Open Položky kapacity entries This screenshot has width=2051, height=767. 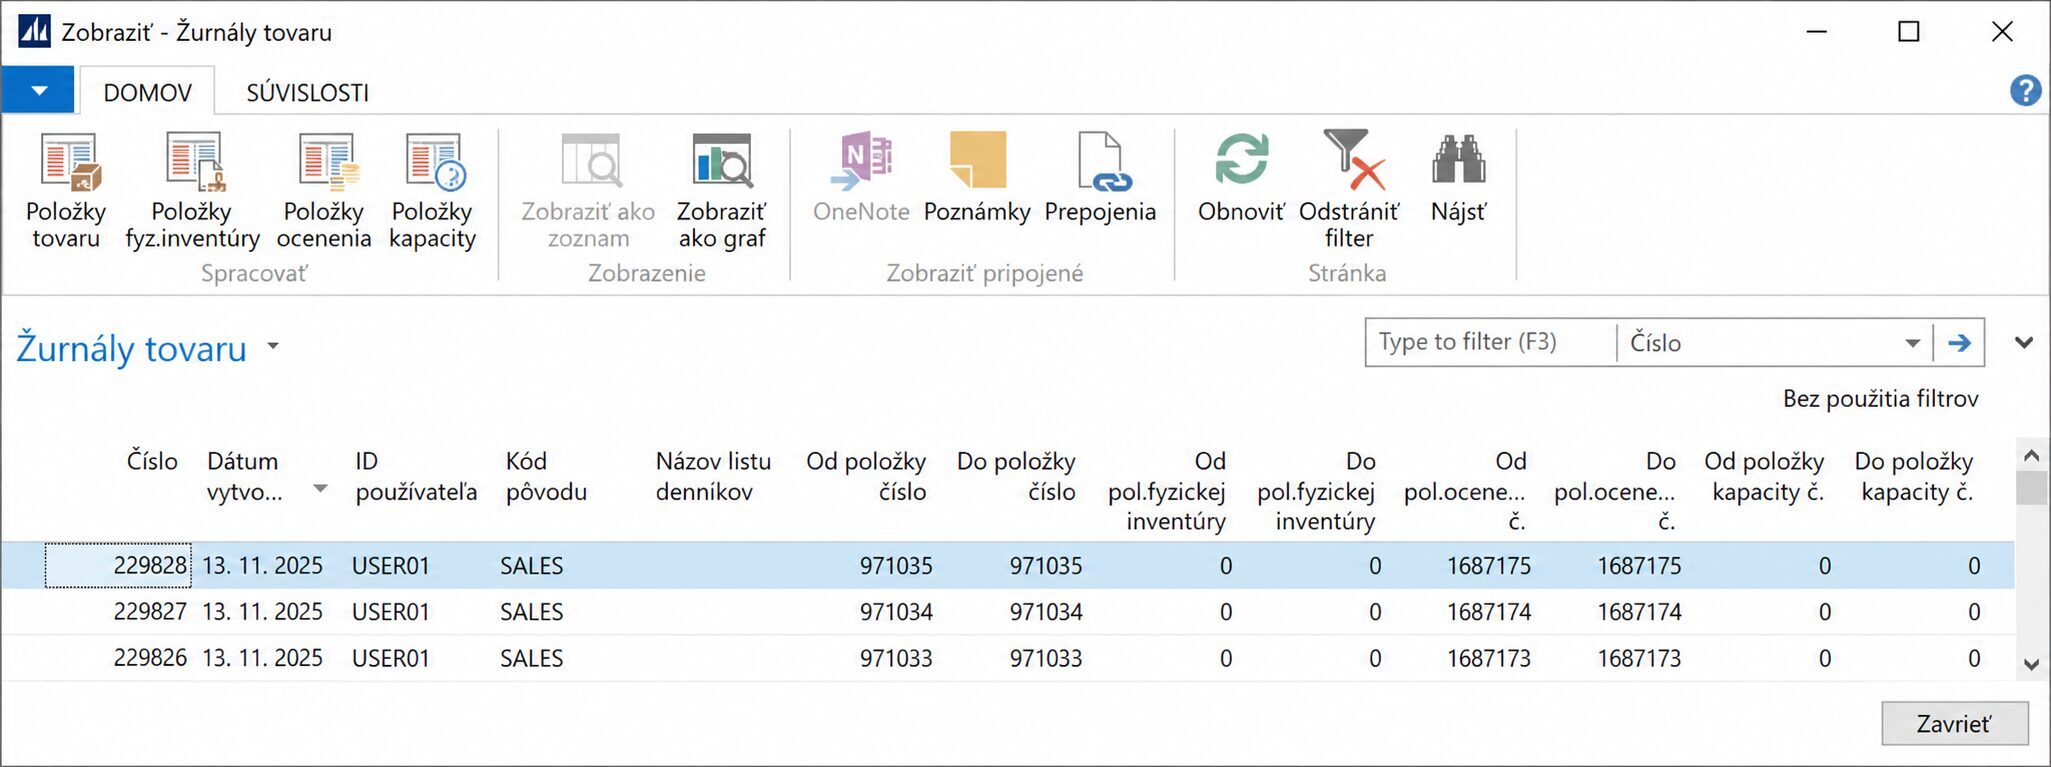click(432, 191)
